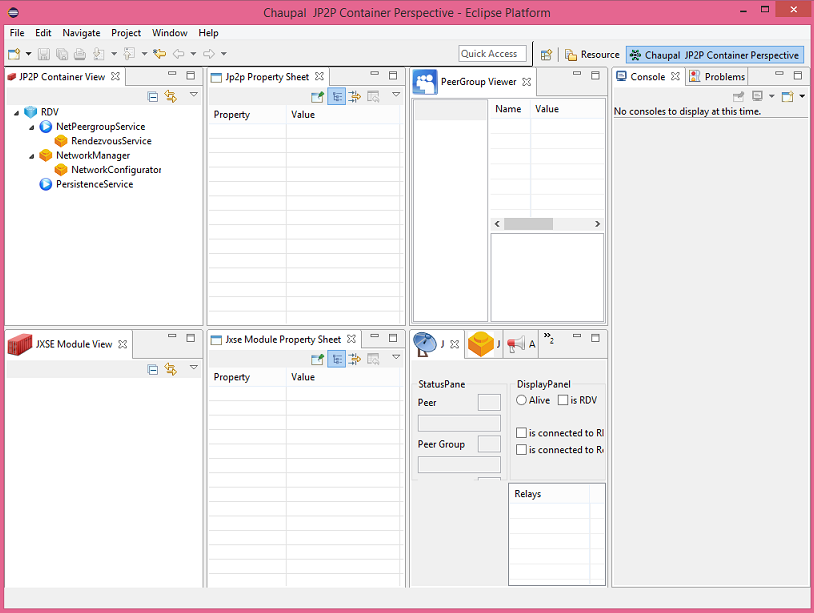Click the Print toolbar icon
This screenshot has height=613, width=814.
(x=79, y=54)
